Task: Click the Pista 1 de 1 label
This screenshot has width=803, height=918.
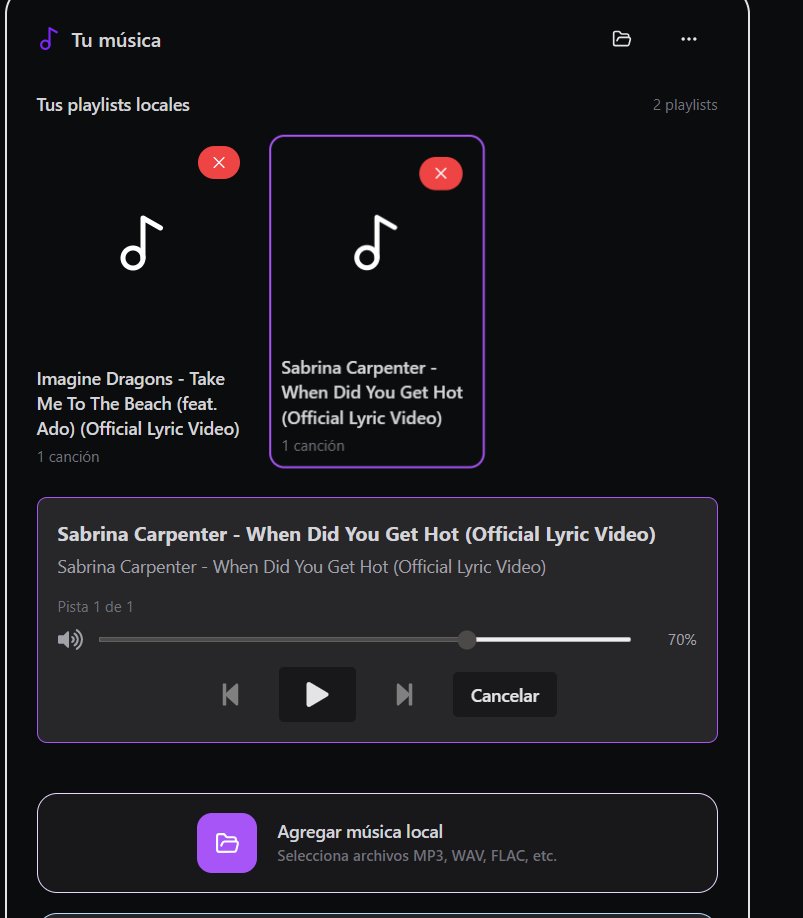Action: pos(95,607)
